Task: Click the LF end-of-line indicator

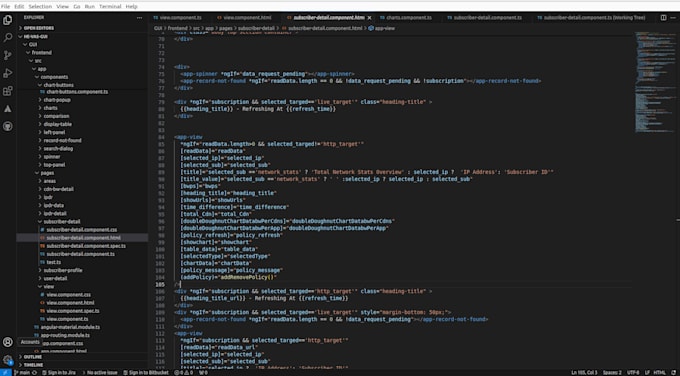Action: tap(647, 373)
